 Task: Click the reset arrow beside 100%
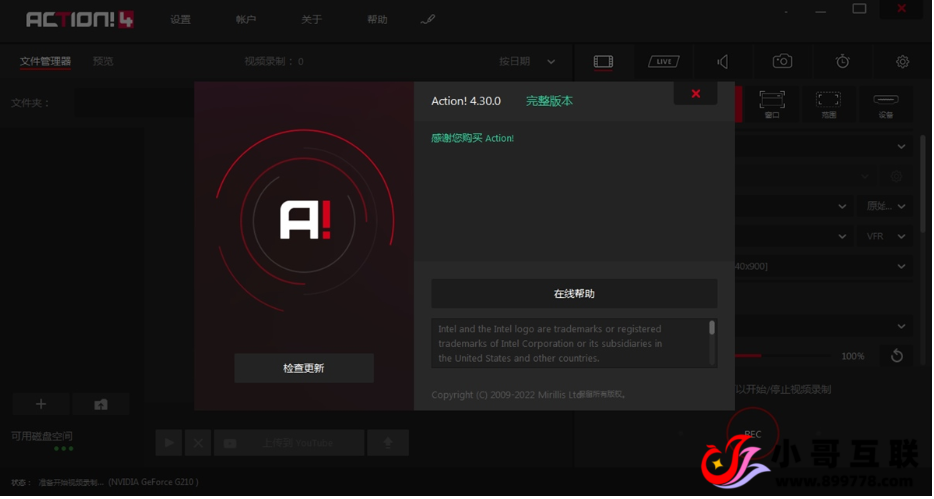tap(896, 356)
